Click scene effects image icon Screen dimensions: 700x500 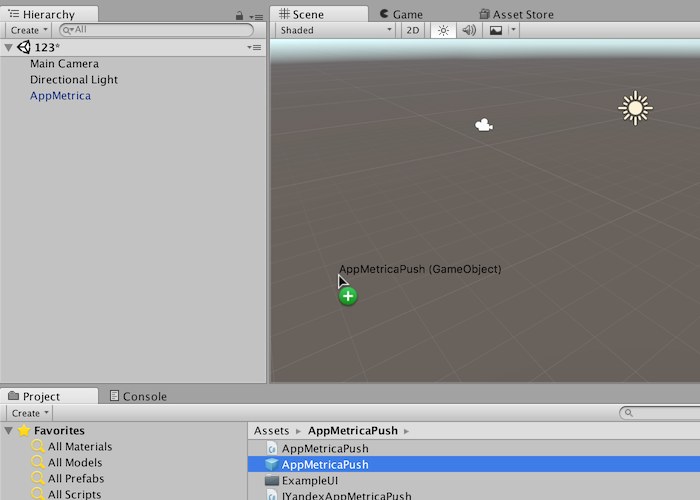[x=496, y=30]
